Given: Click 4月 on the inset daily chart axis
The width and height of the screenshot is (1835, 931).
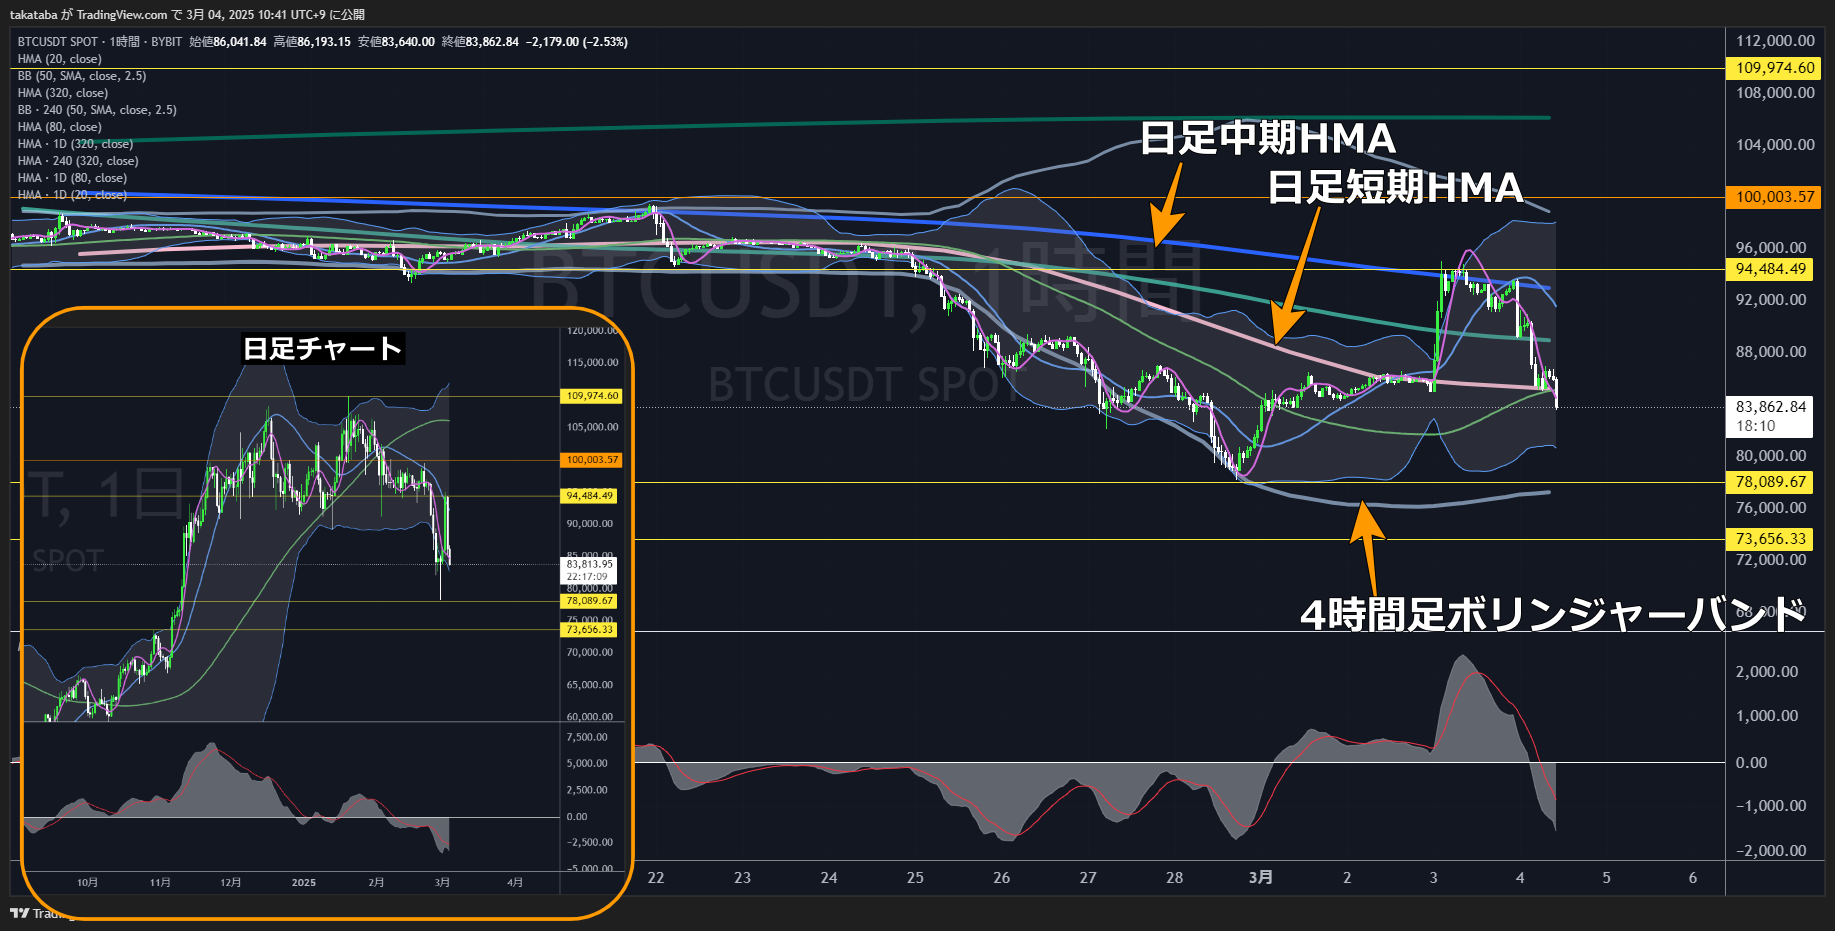Looking at the screenshot, I should point(515,883).
